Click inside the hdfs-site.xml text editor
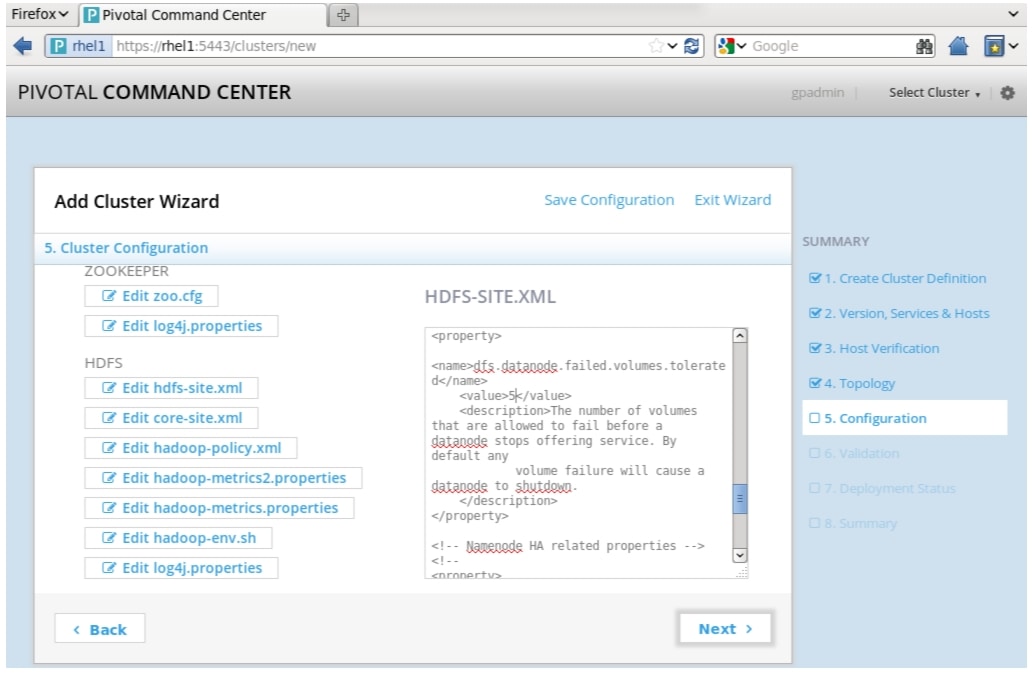Image resolution: width=1032 pixels, height=675 pixels. 579,454
